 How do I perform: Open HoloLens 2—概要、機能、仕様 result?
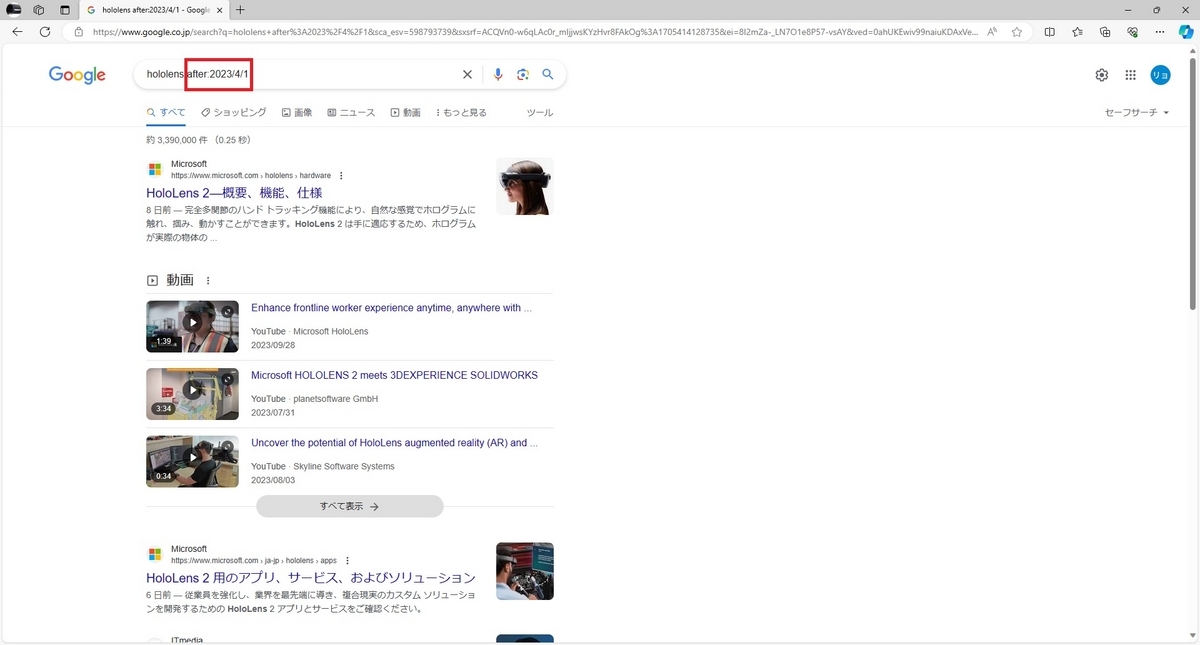click(234, 192)
